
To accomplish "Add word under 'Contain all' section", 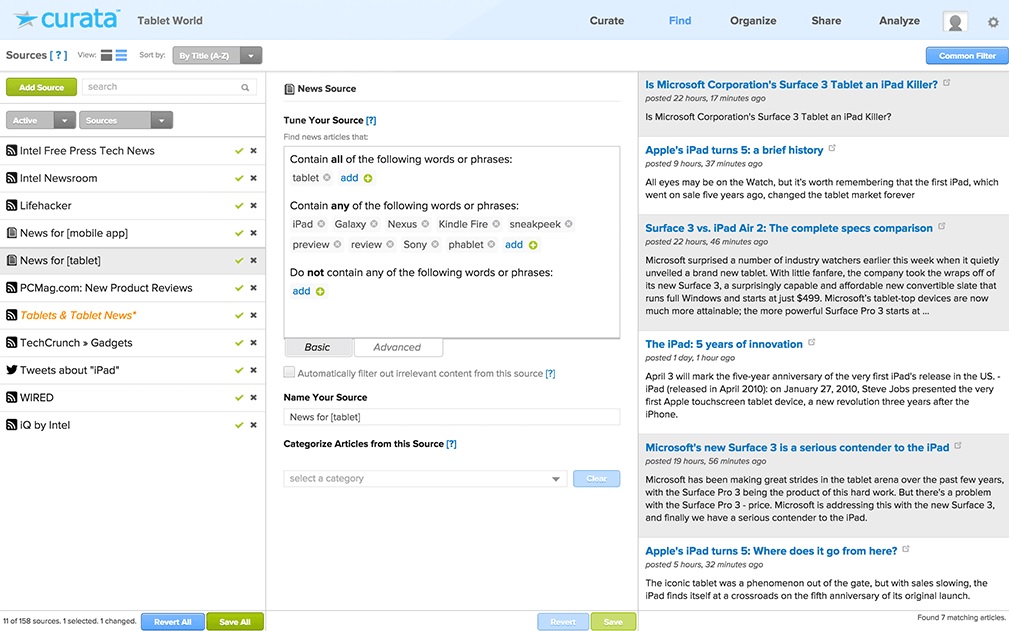I will click(x=356, y=178).
